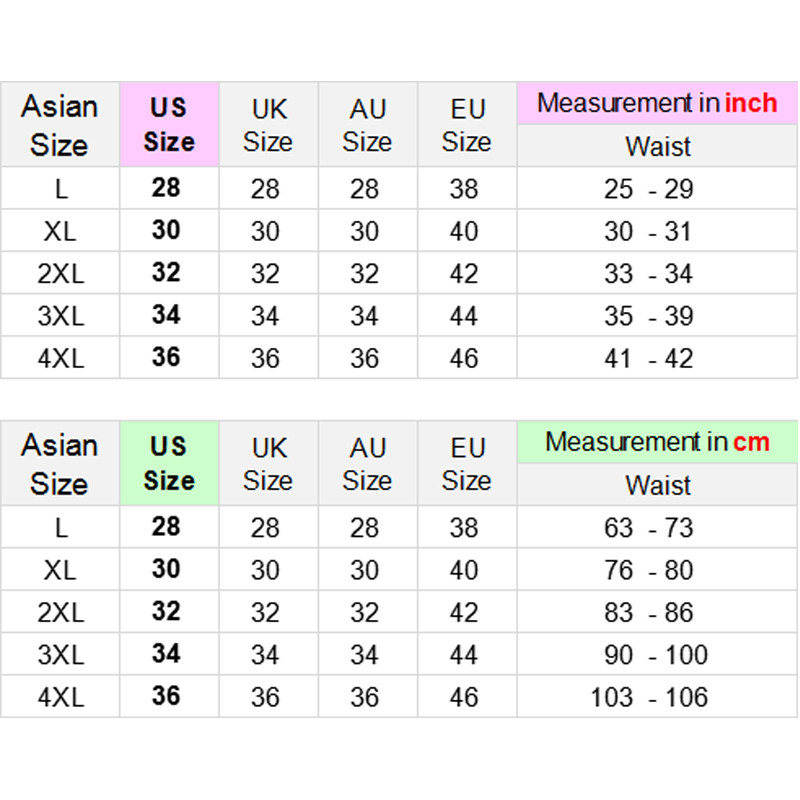Click the pink US Size header cell

pos(168,124)
